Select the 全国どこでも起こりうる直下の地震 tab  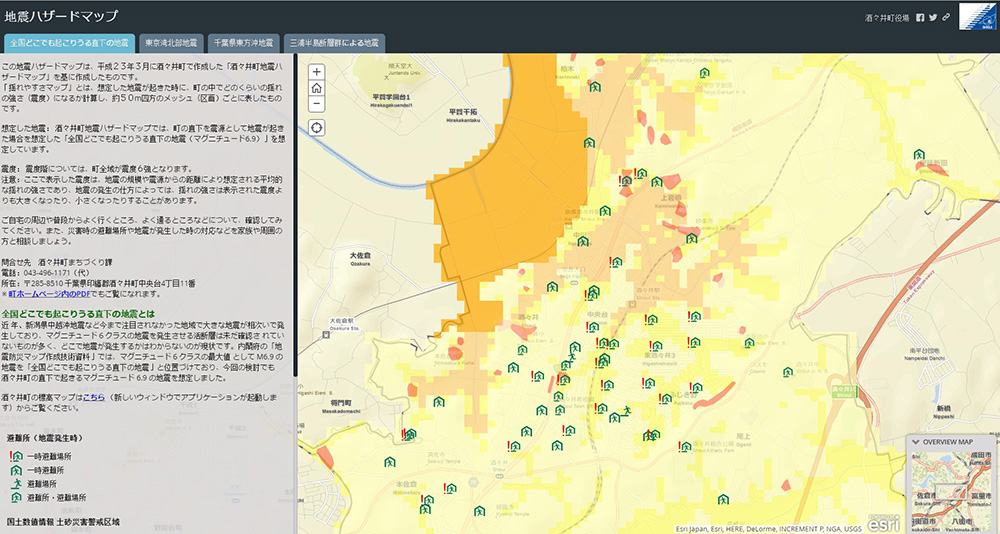pos(69,44)
